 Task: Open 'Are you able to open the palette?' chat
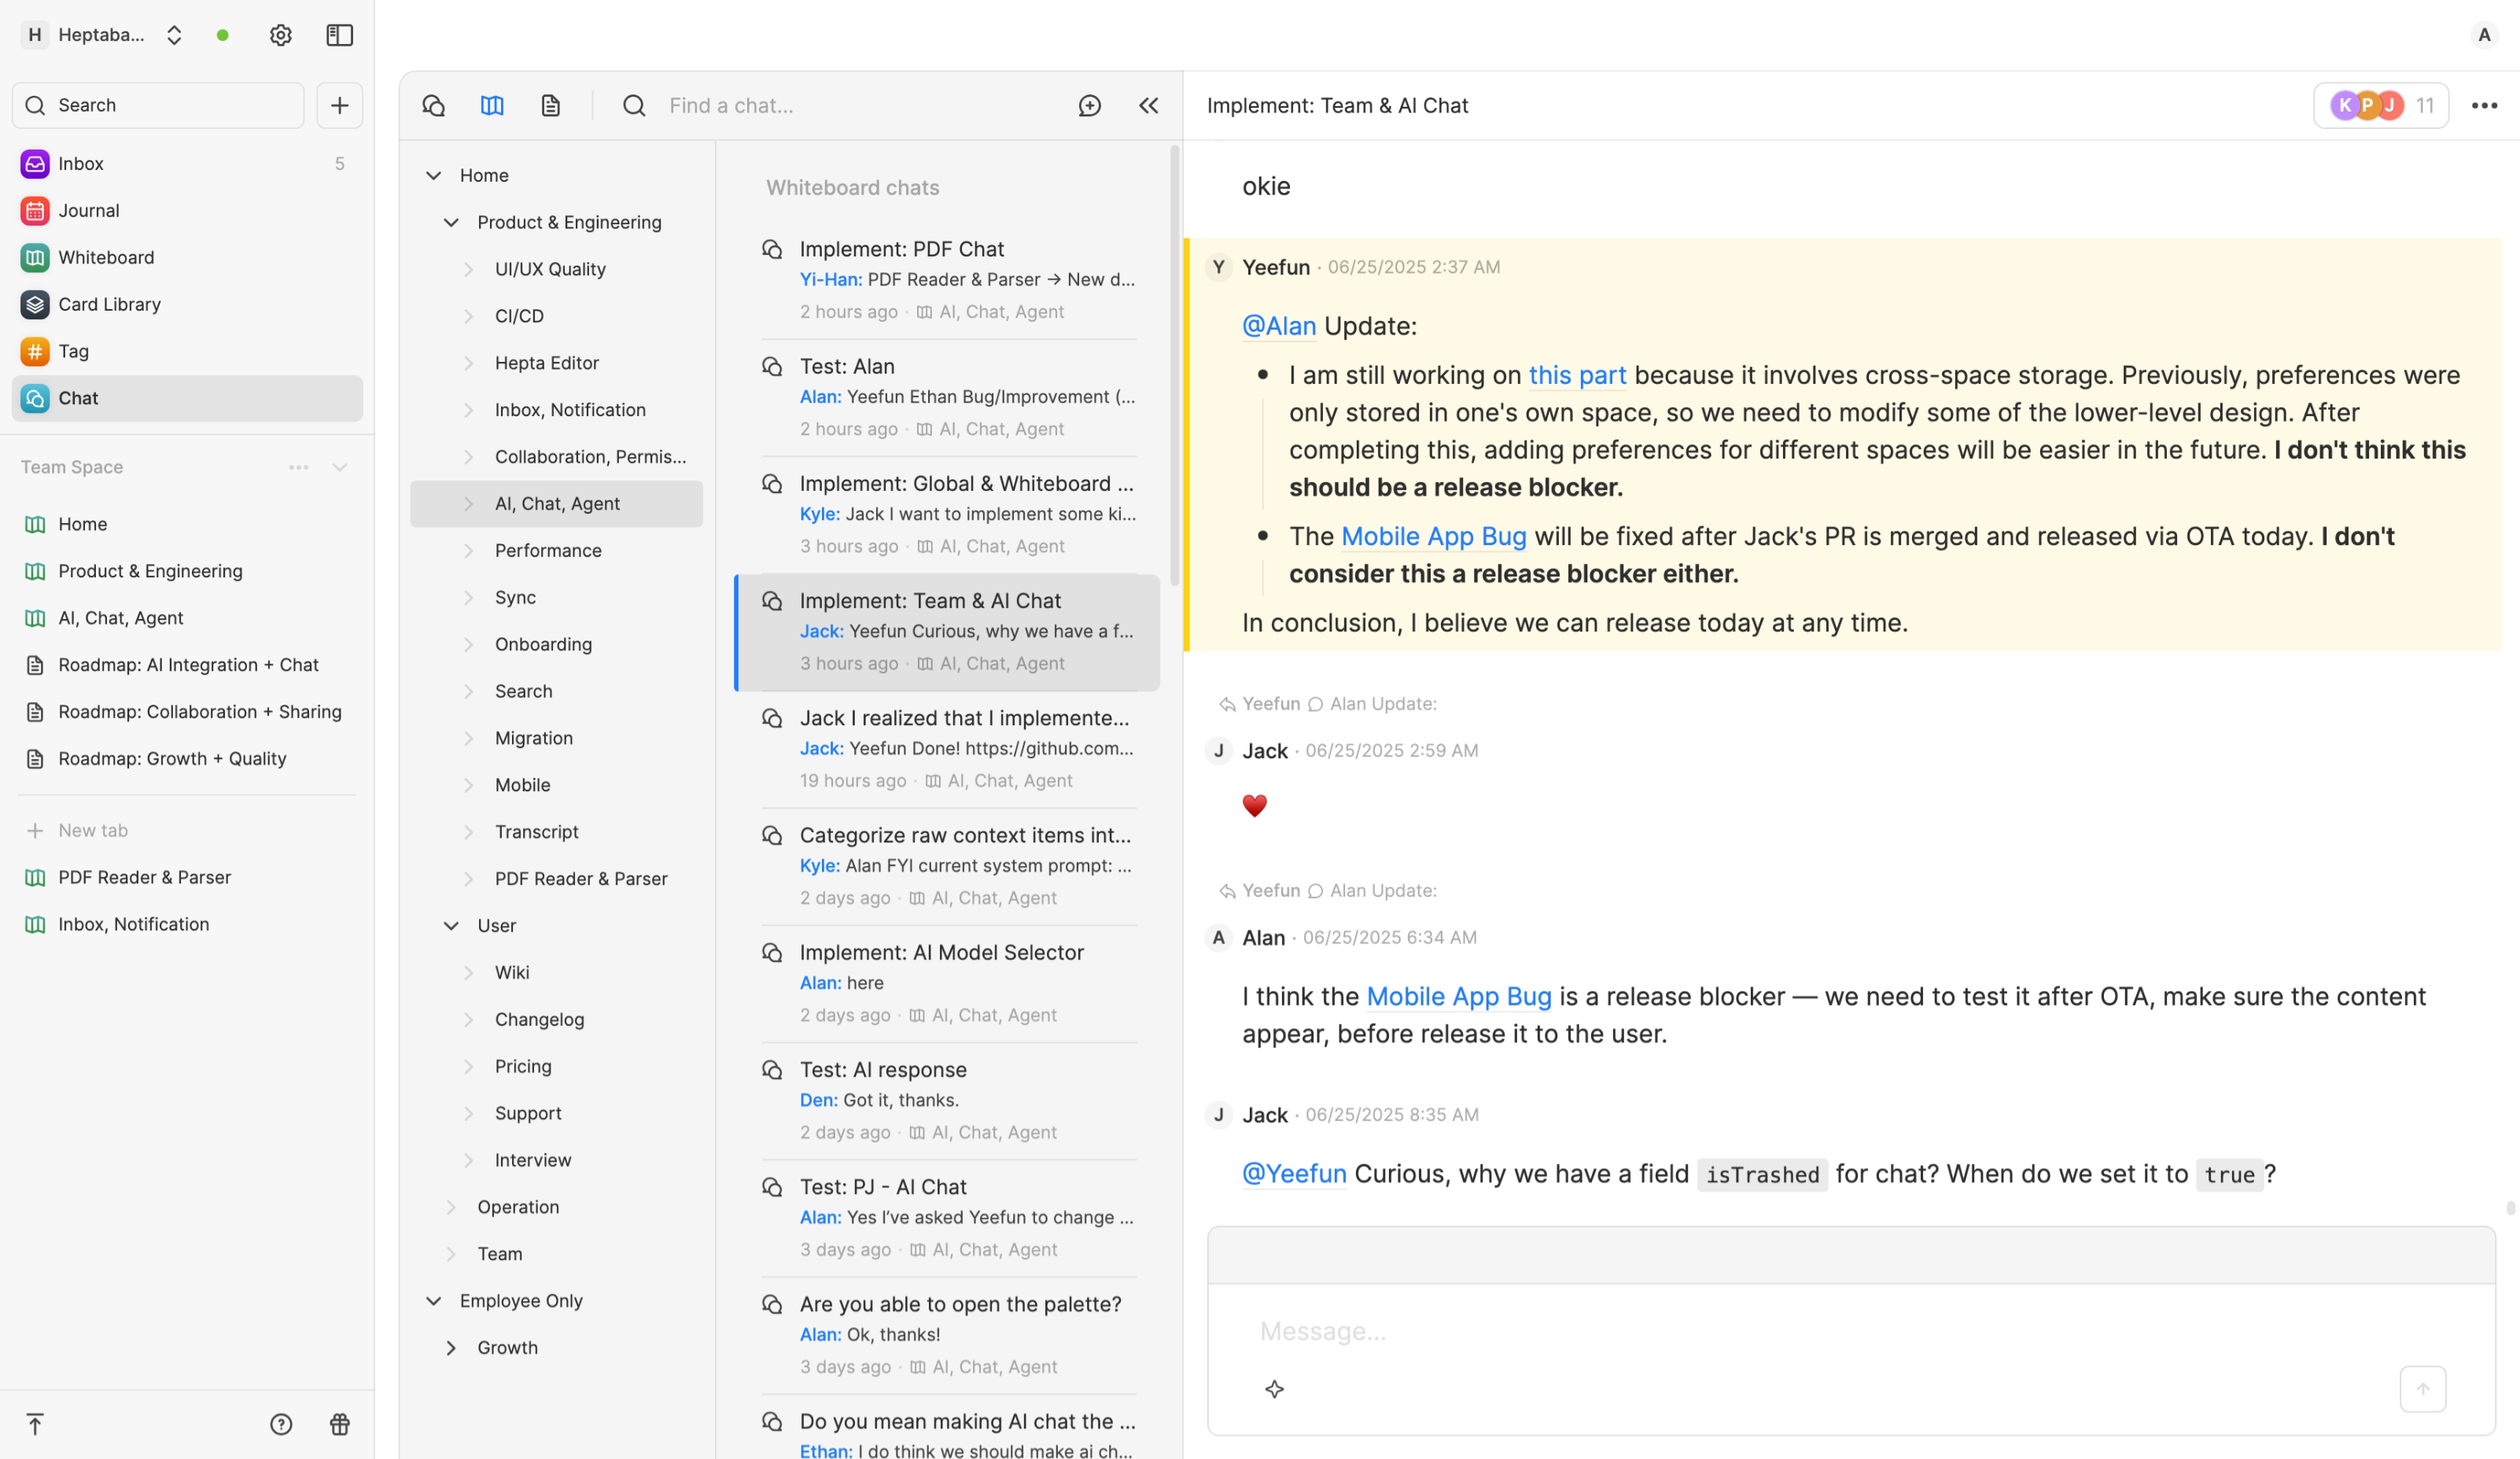click(948, 1334)
